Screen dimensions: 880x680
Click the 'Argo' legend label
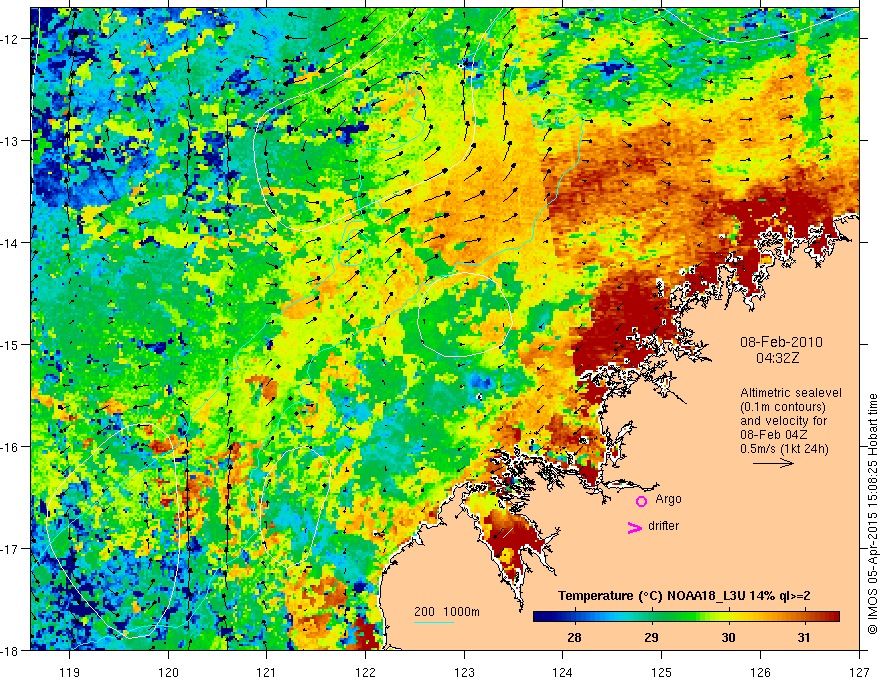pos(668,499)
